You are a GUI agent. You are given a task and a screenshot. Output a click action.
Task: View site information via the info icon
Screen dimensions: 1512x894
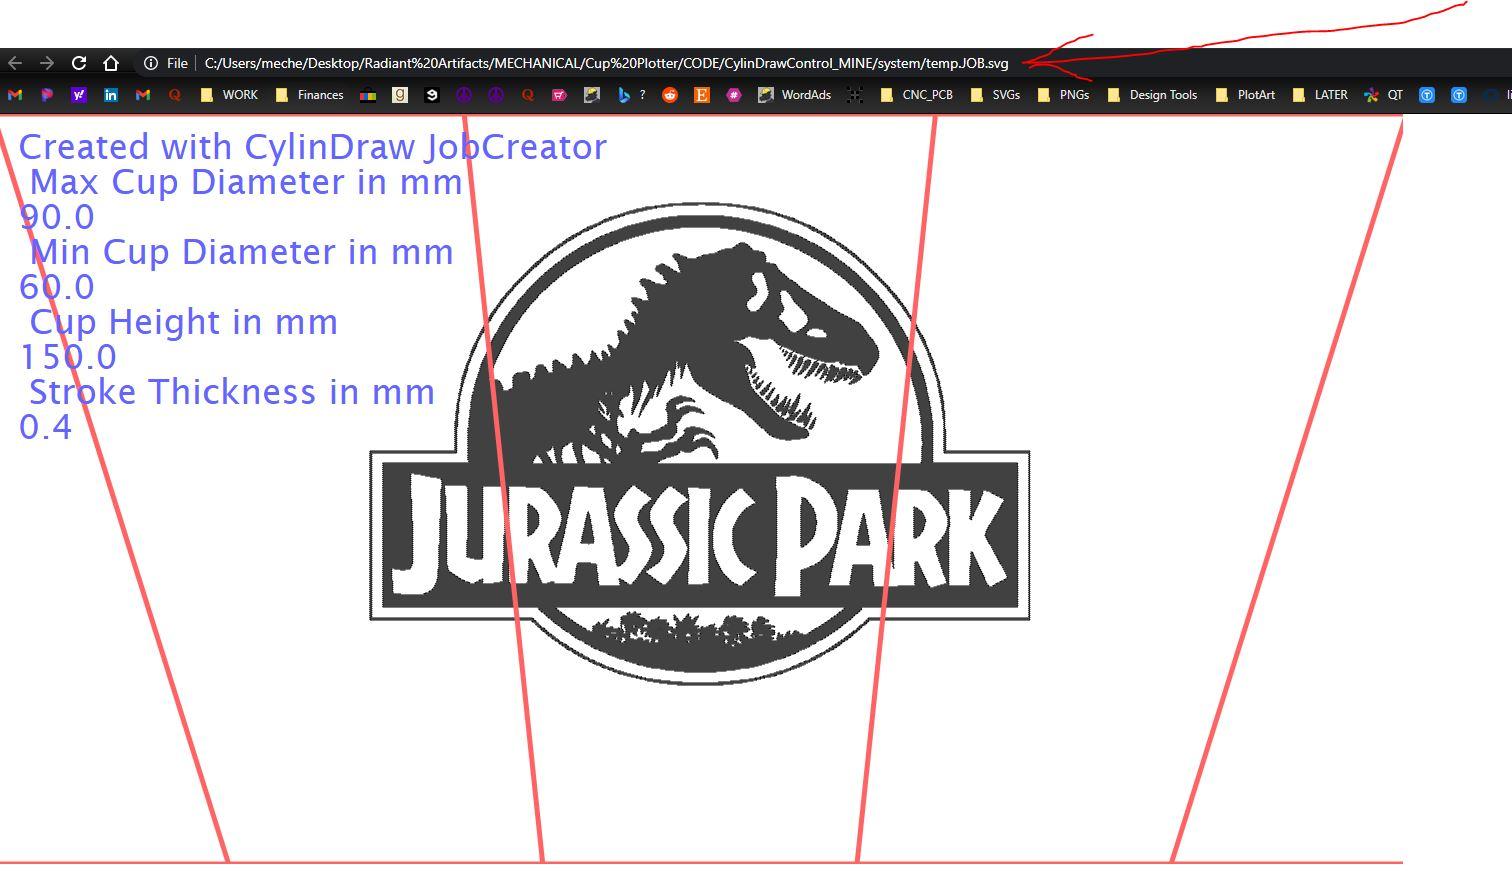tap(150, 63)
